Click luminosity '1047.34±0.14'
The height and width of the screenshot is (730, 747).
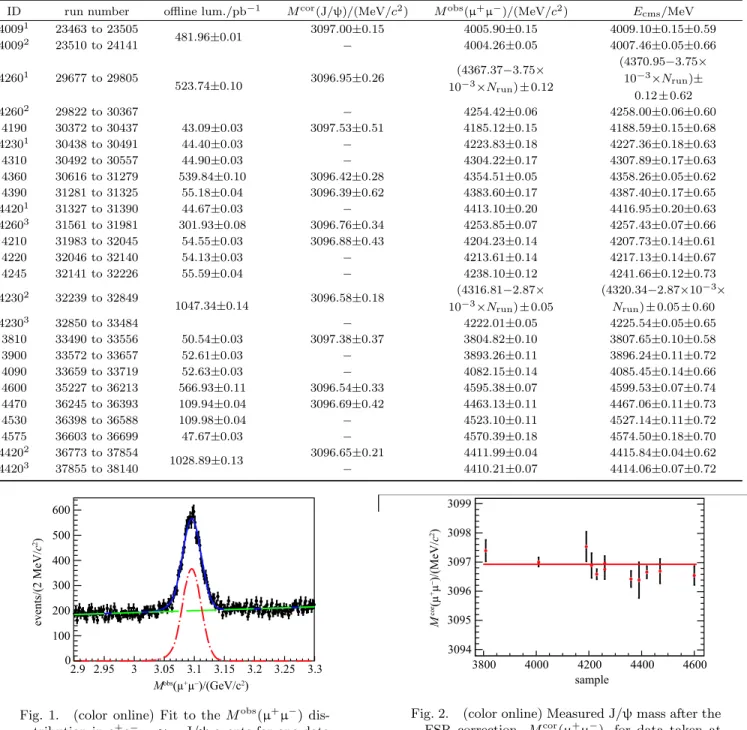[x=212, y=306]
